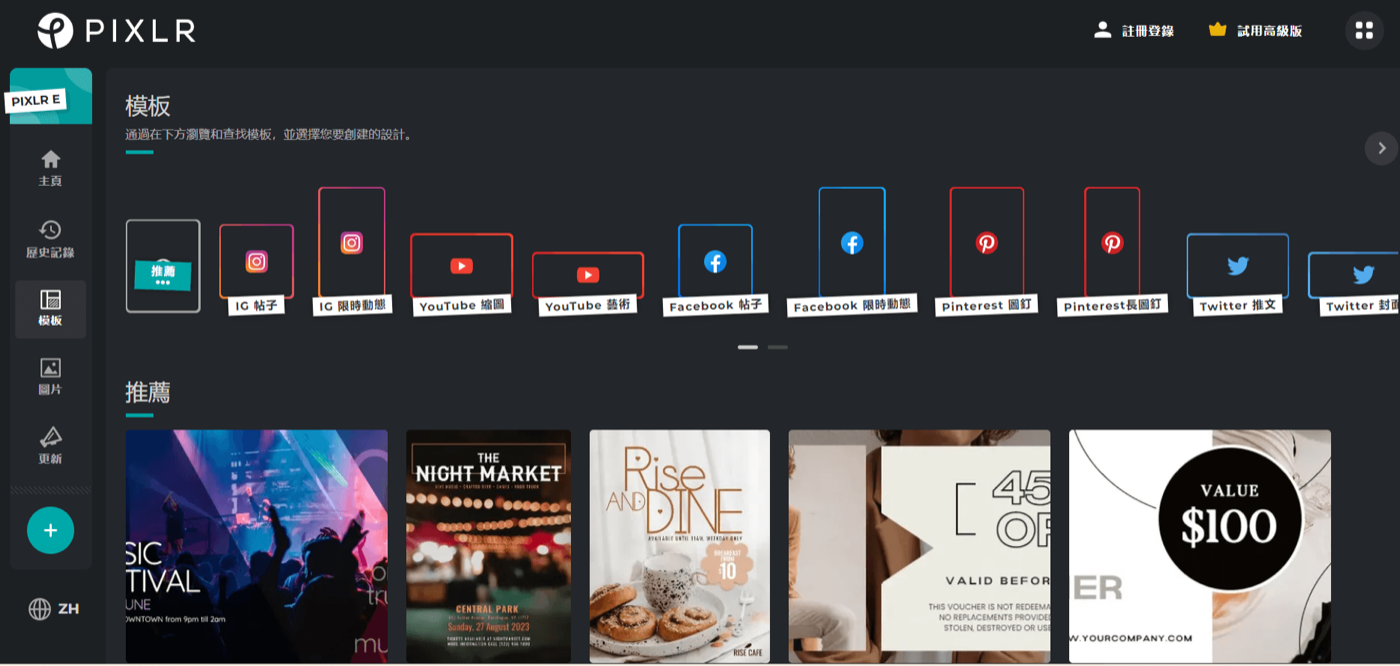Image resolution: width=1400 pixels, height=666 pixels.
Task: Choose the Facebook 限時動態 template
Action: click(852, 252)
